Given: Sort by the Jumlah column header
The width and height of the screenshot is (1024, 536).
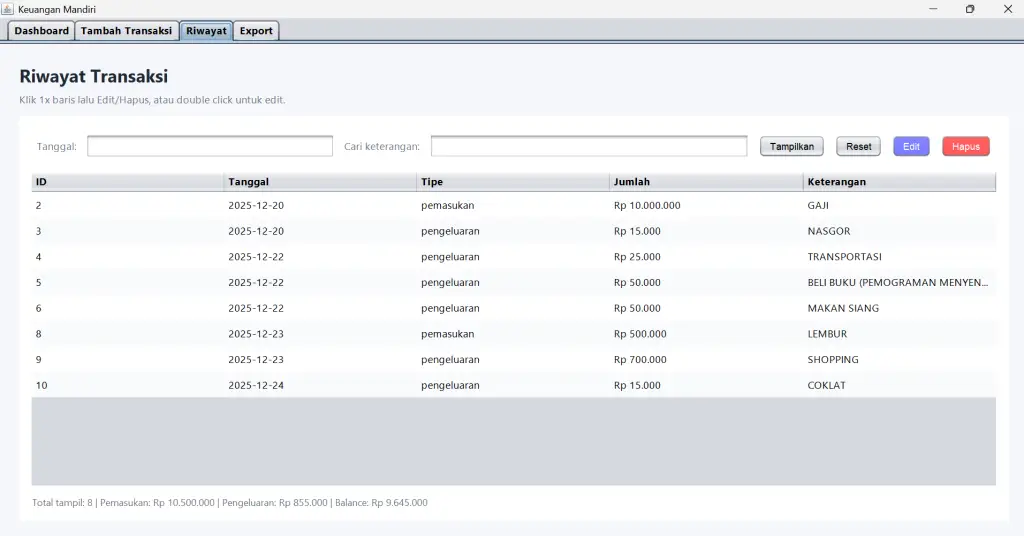Looking at the screenshot, I should 706,182.
